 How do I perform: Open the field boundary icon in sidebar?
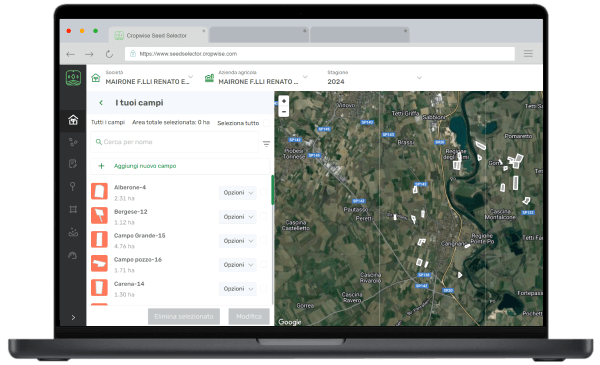[73, 209]
